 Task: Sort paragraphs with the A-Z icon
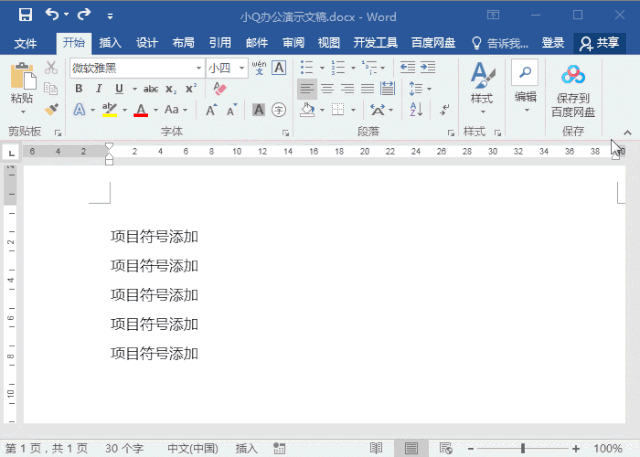pos(416,109)
